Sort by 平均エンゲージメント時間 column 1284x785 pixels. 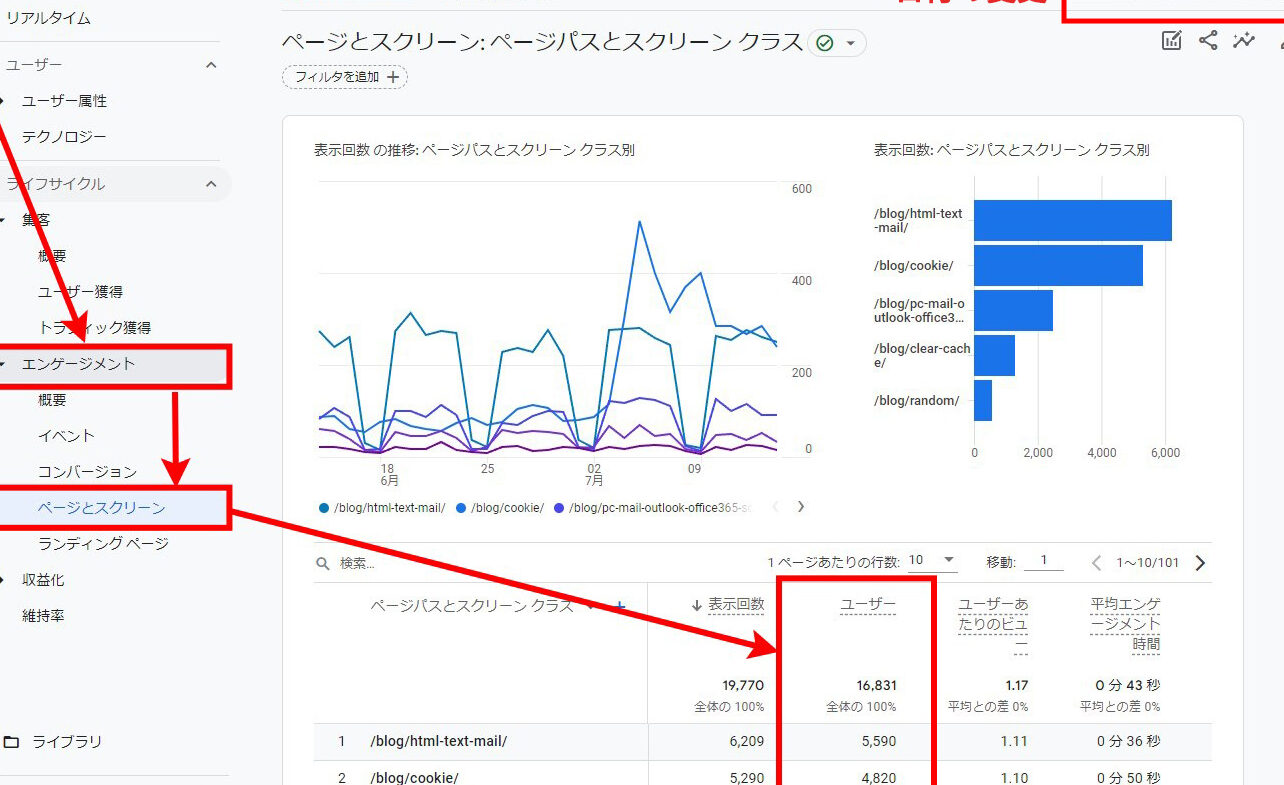click(1125, 625)
